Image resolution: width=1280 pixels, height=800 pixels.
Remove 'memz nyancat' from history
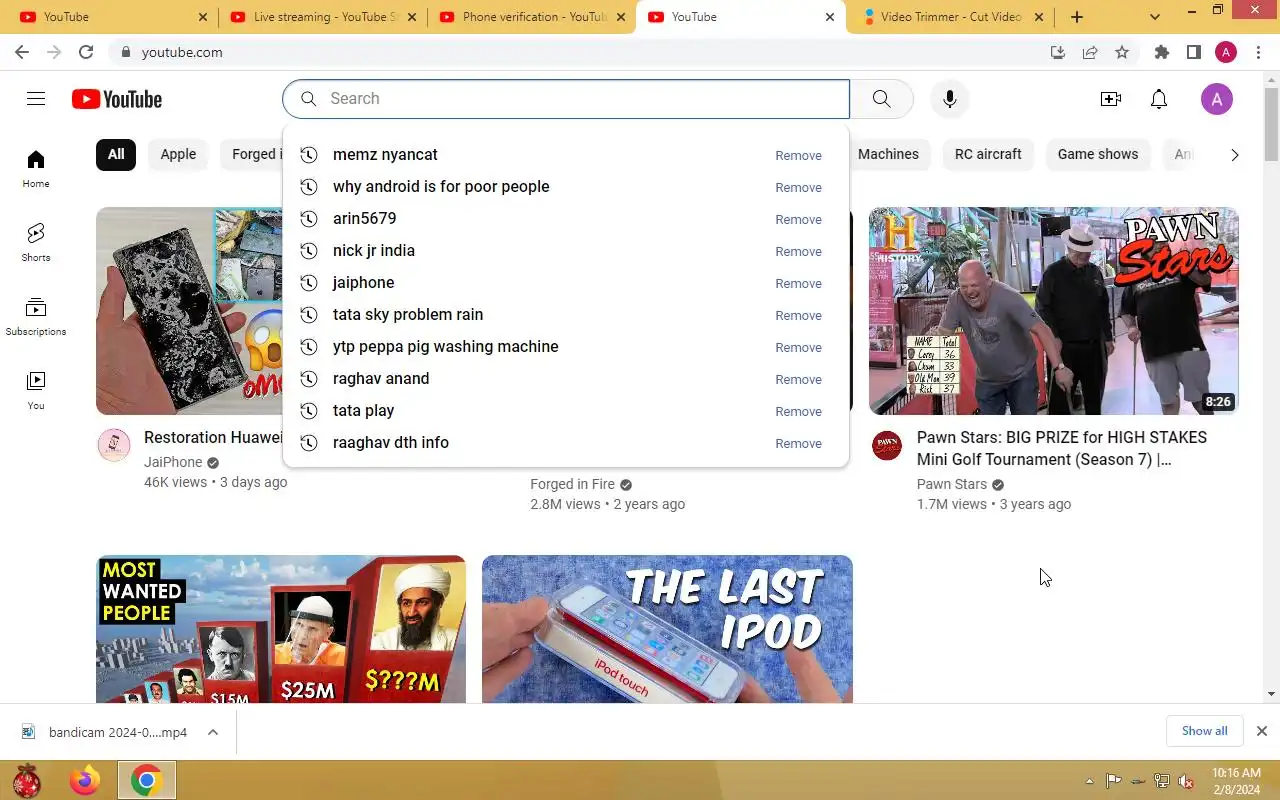pos(798,155)
